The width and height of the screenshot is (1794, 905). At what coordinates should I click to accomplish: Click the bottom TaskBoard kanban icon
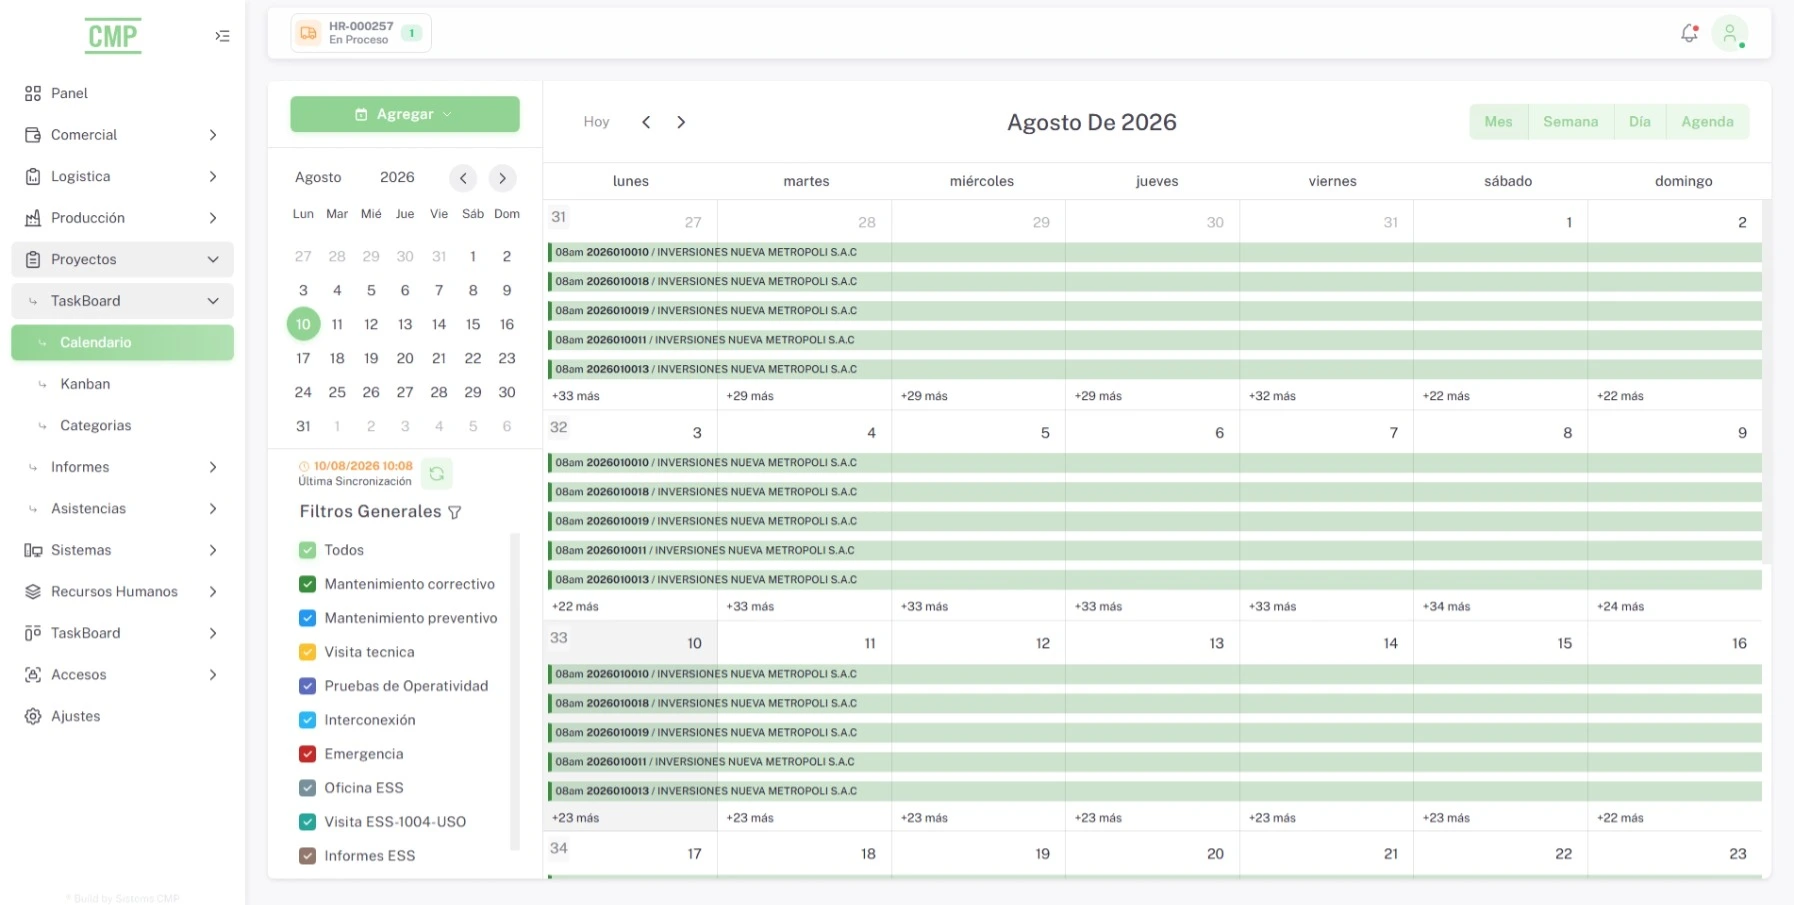point(33,633)
